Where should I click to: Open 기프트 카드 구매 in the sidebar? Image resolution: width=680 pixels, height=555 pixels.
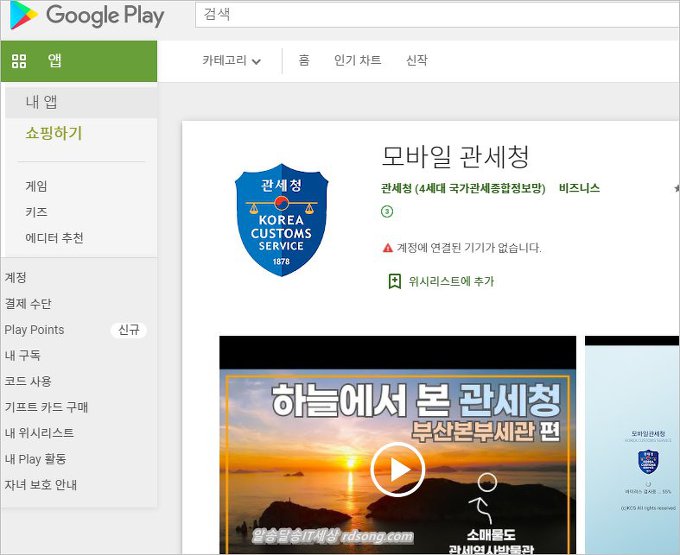tap(46, 407)
